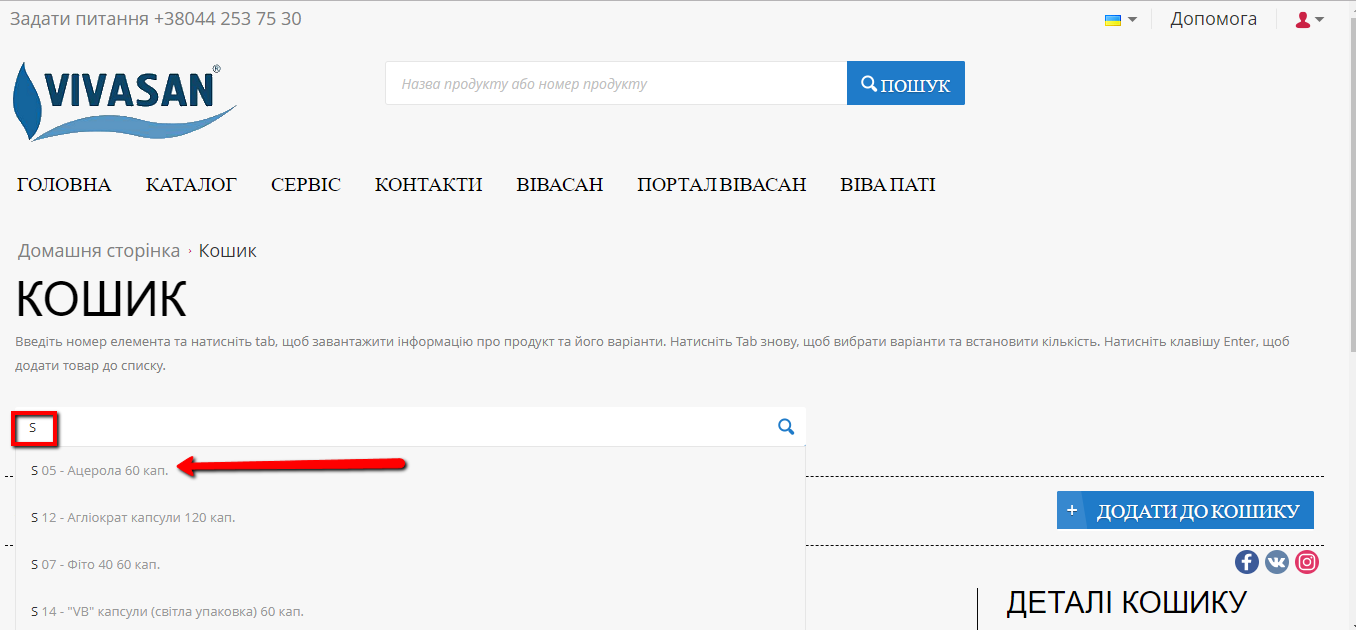Open the Facebook social icon
Image resolution: width=1356 pixels, height=630 pixels.
[x=1246, y=562]
